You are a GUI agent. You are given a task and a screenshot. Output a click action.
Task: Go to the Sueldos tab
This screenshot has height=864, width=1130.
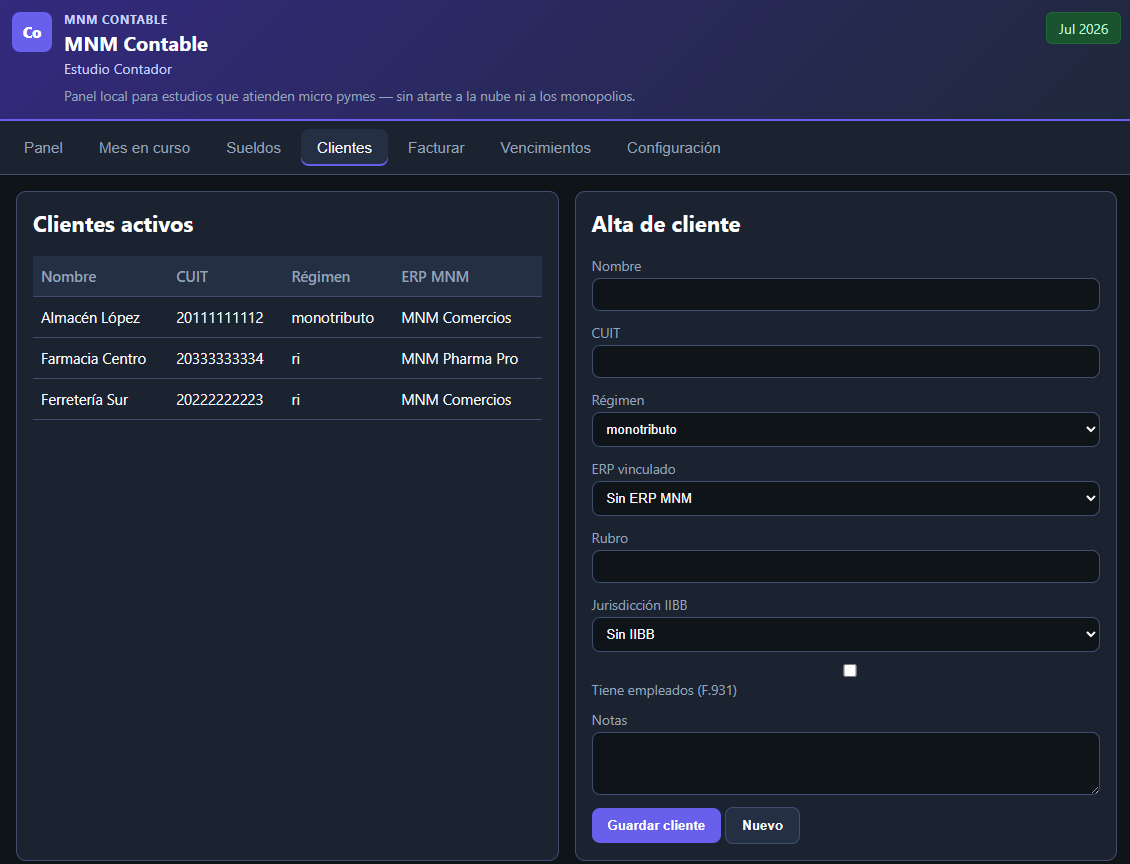tap(254, 148)
